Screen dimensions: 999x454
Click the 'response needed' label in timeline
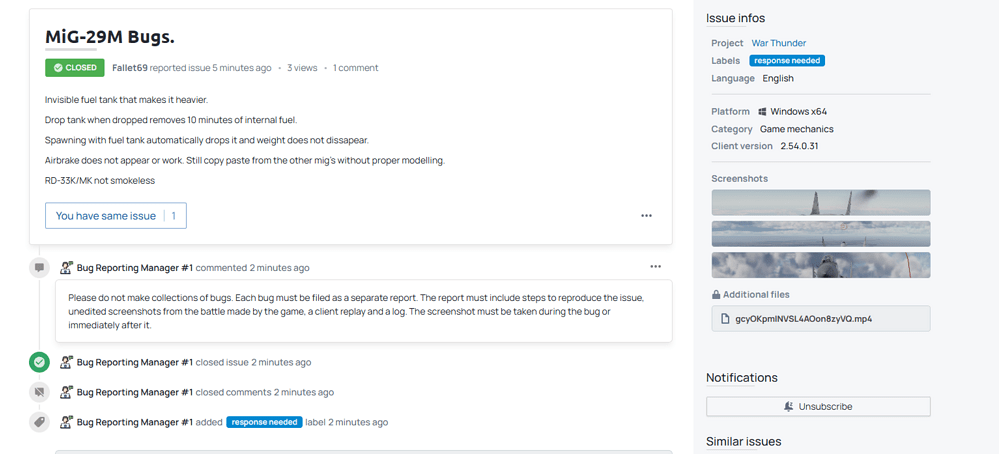coord(264,422)
